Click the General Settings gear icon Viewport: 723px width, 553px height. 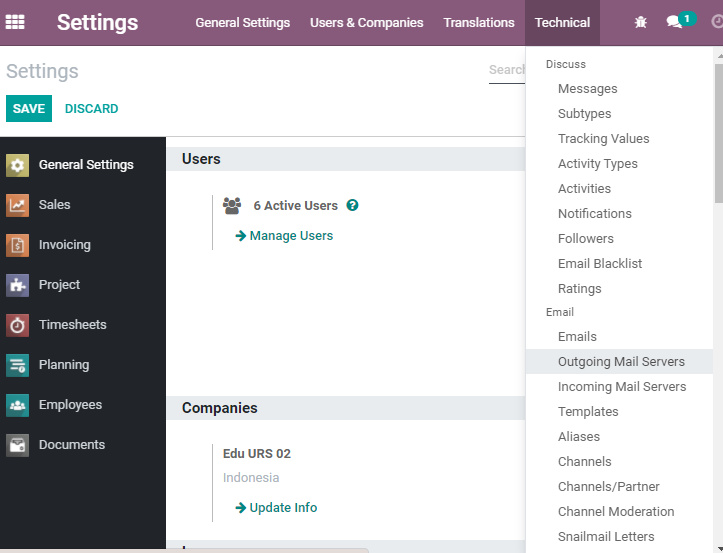(18, 165)
